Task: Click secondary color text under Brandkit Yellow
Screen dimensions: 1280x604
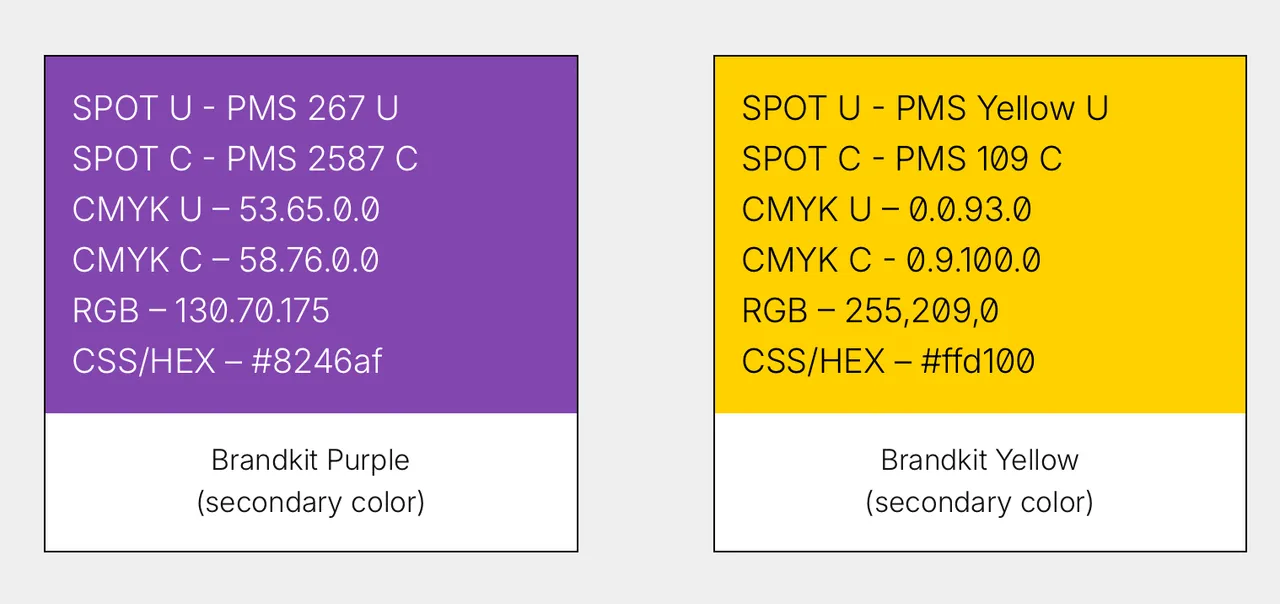Action: (x=980, y=502)
